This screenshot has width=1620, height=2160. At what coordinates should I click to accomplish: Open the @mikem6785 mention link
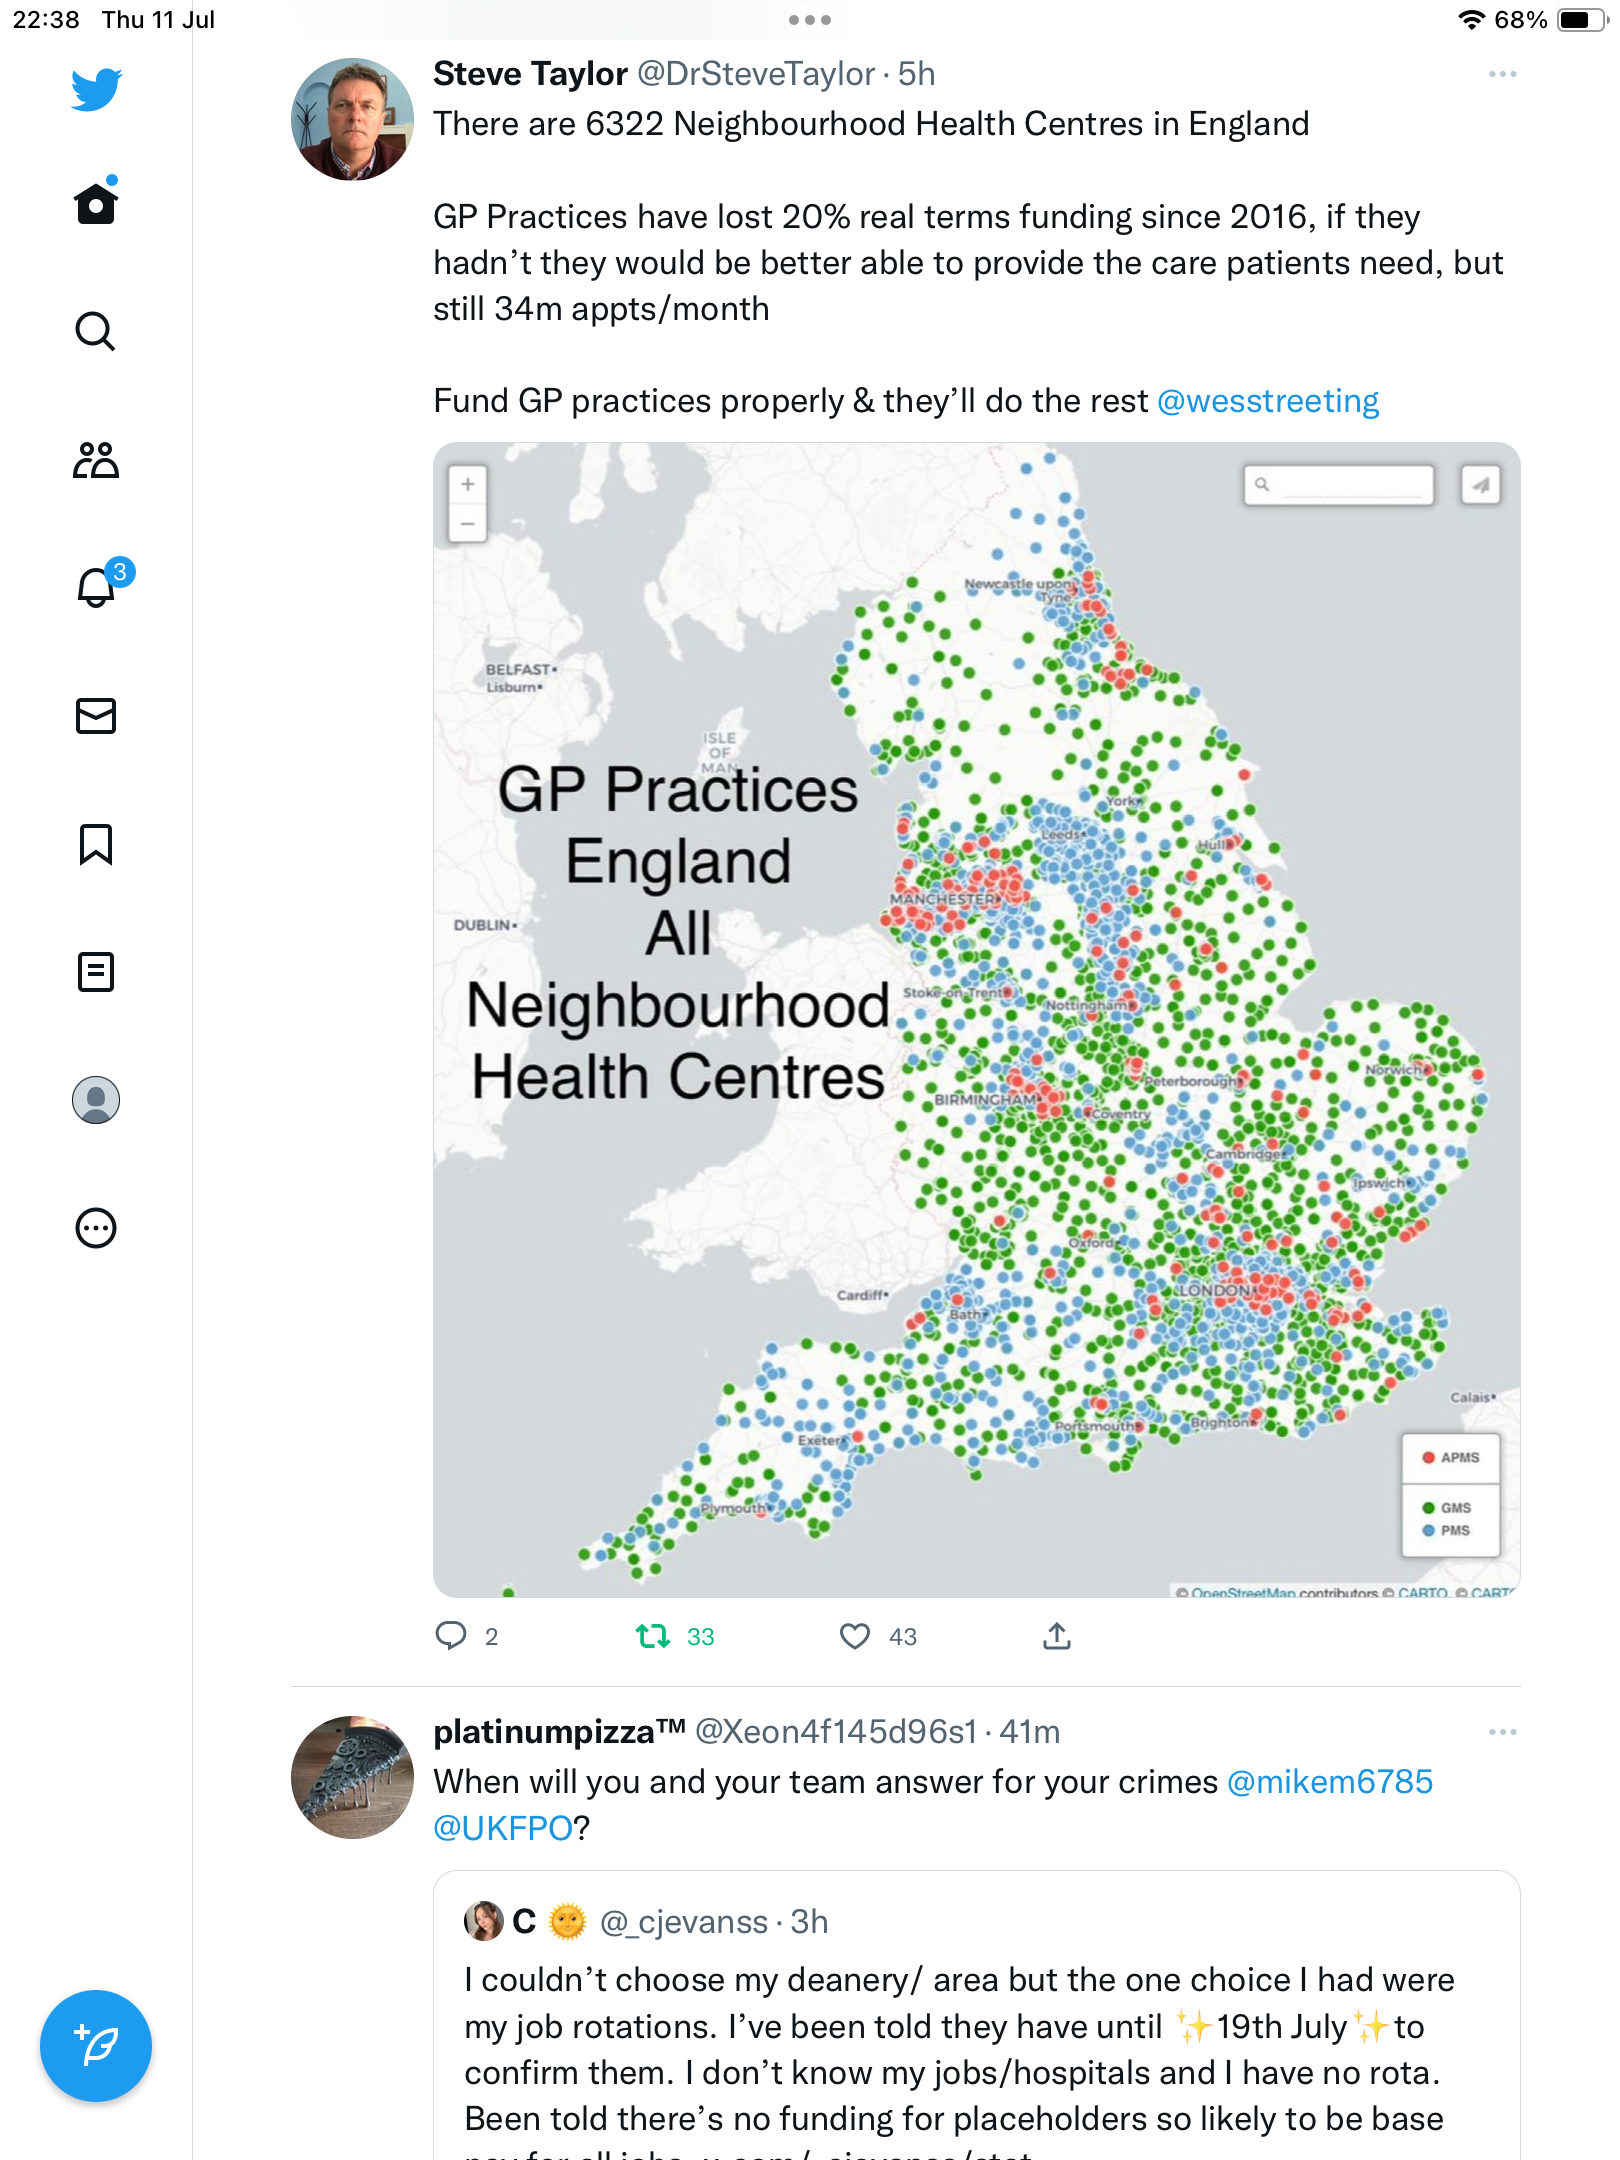[x=1329, y=1782]
